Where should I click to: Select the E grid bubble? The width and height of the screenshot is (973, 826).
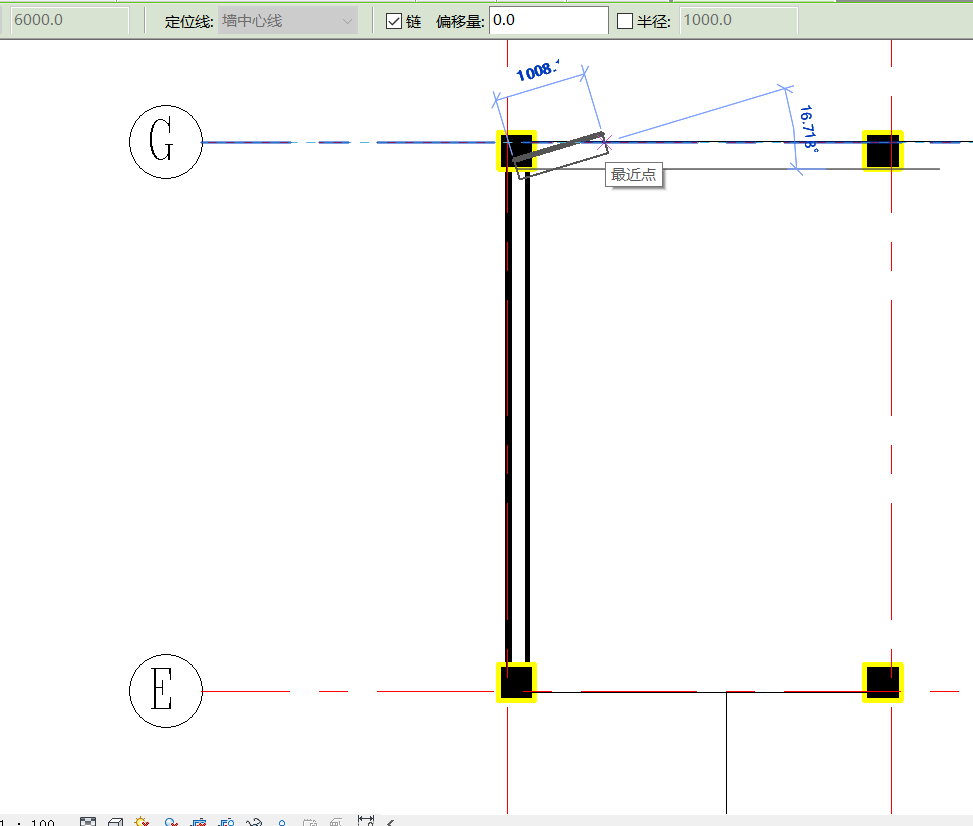pyautogui.click(x=166, y=691)
